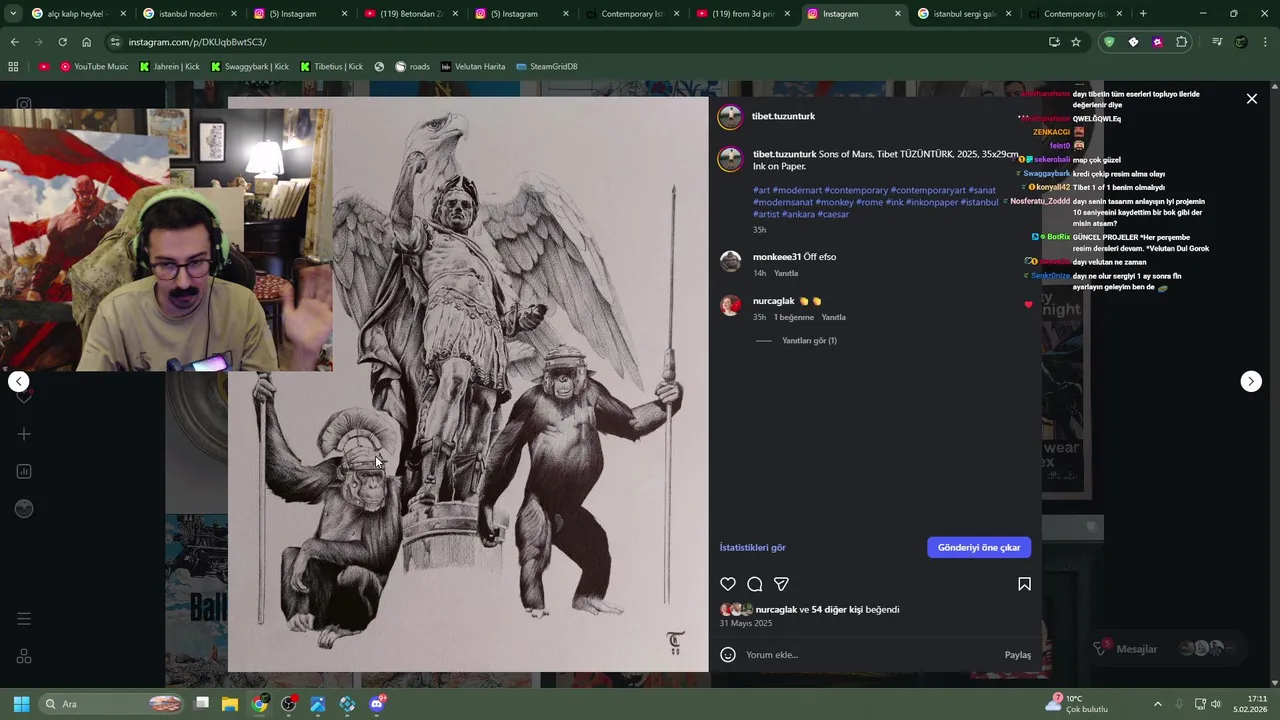Open File Explorer from taskbar

[x=230, y=704]
